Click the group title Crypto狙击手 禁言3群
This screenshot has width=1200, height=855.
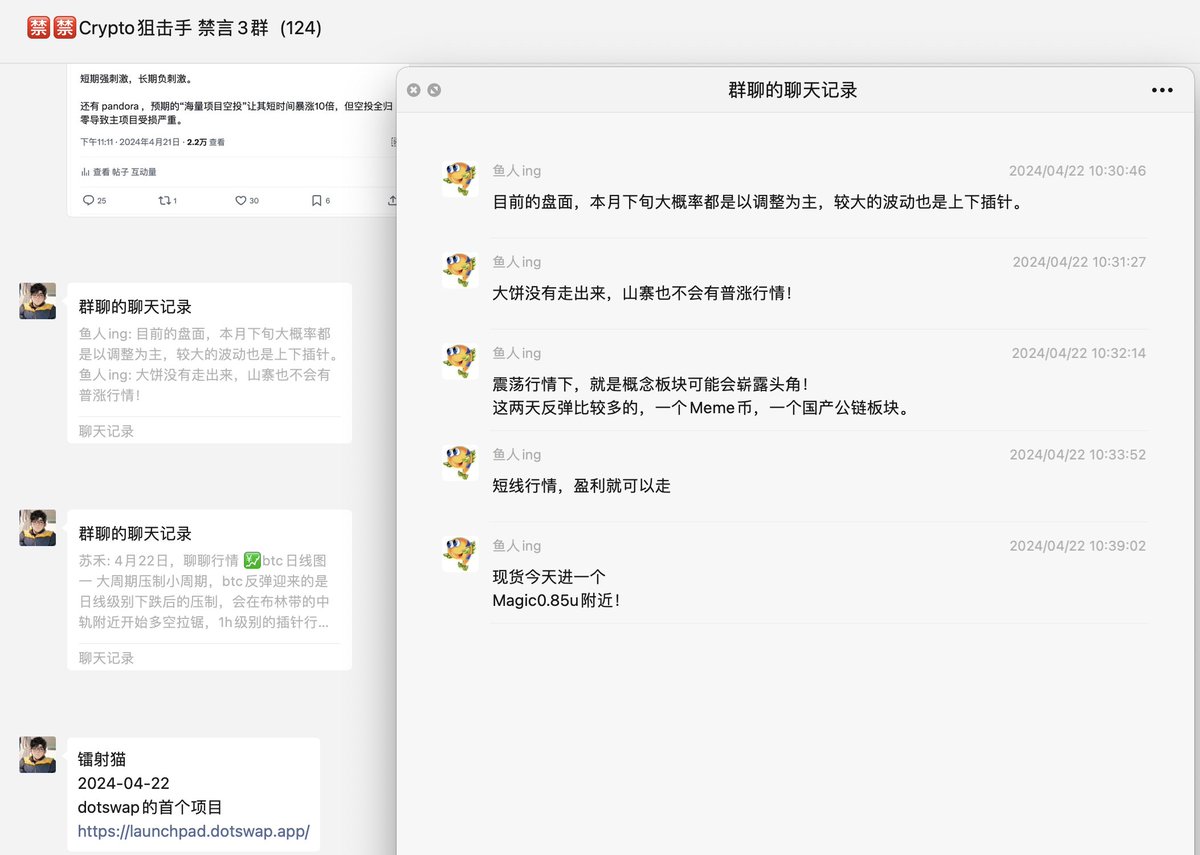[200, 29]
